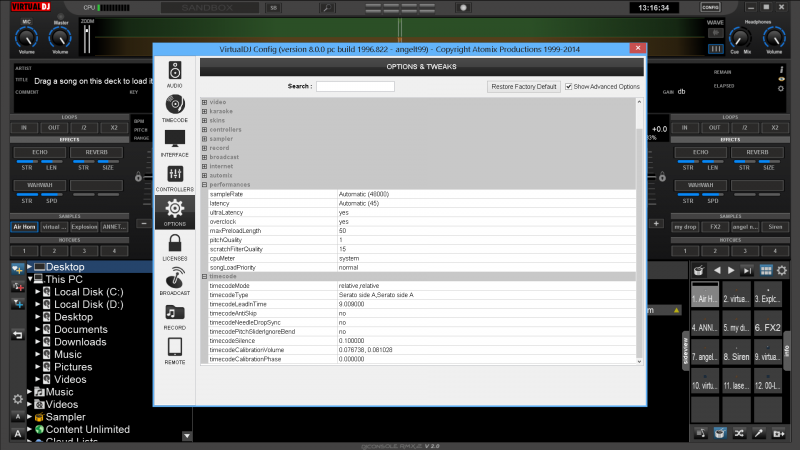
Task: Select the Timecode config icon
Action: 174,109
